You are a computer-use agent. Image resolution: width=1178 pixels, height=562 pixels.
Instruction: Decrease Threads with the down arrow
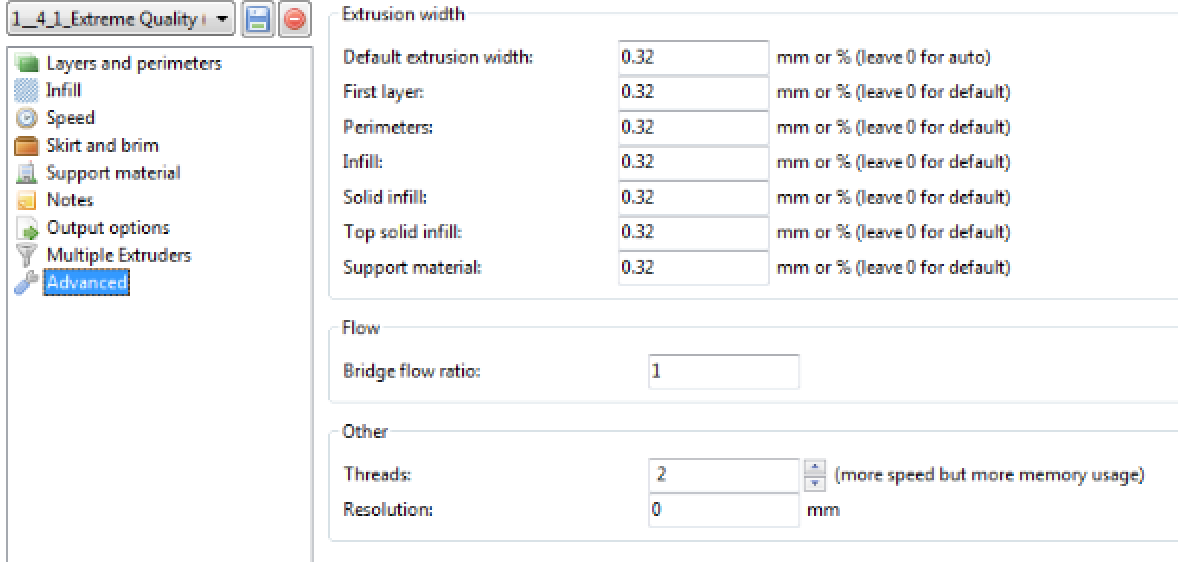pos(814,484)
